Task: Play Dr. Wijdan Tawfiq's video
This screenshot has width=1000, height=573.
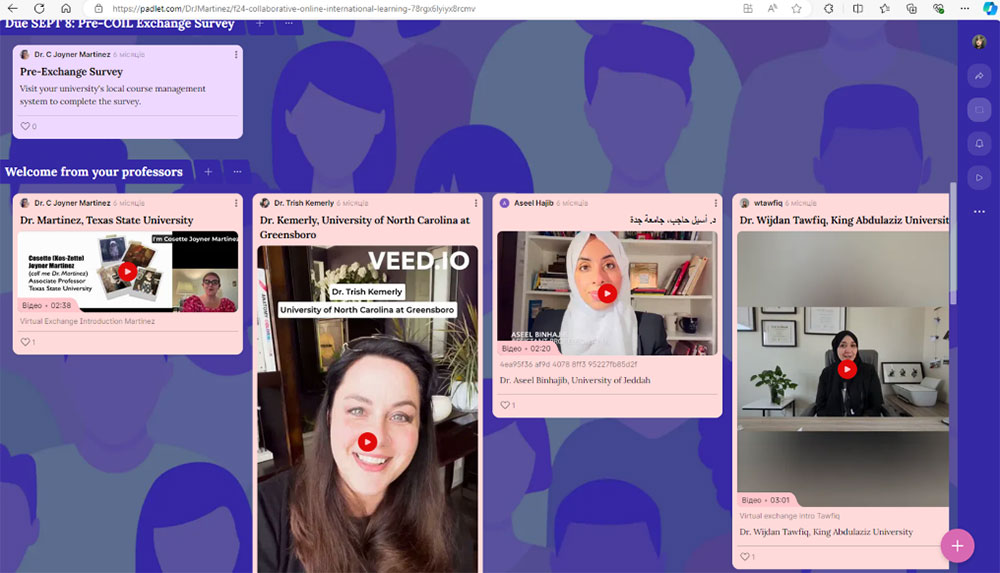Action: 847,369
